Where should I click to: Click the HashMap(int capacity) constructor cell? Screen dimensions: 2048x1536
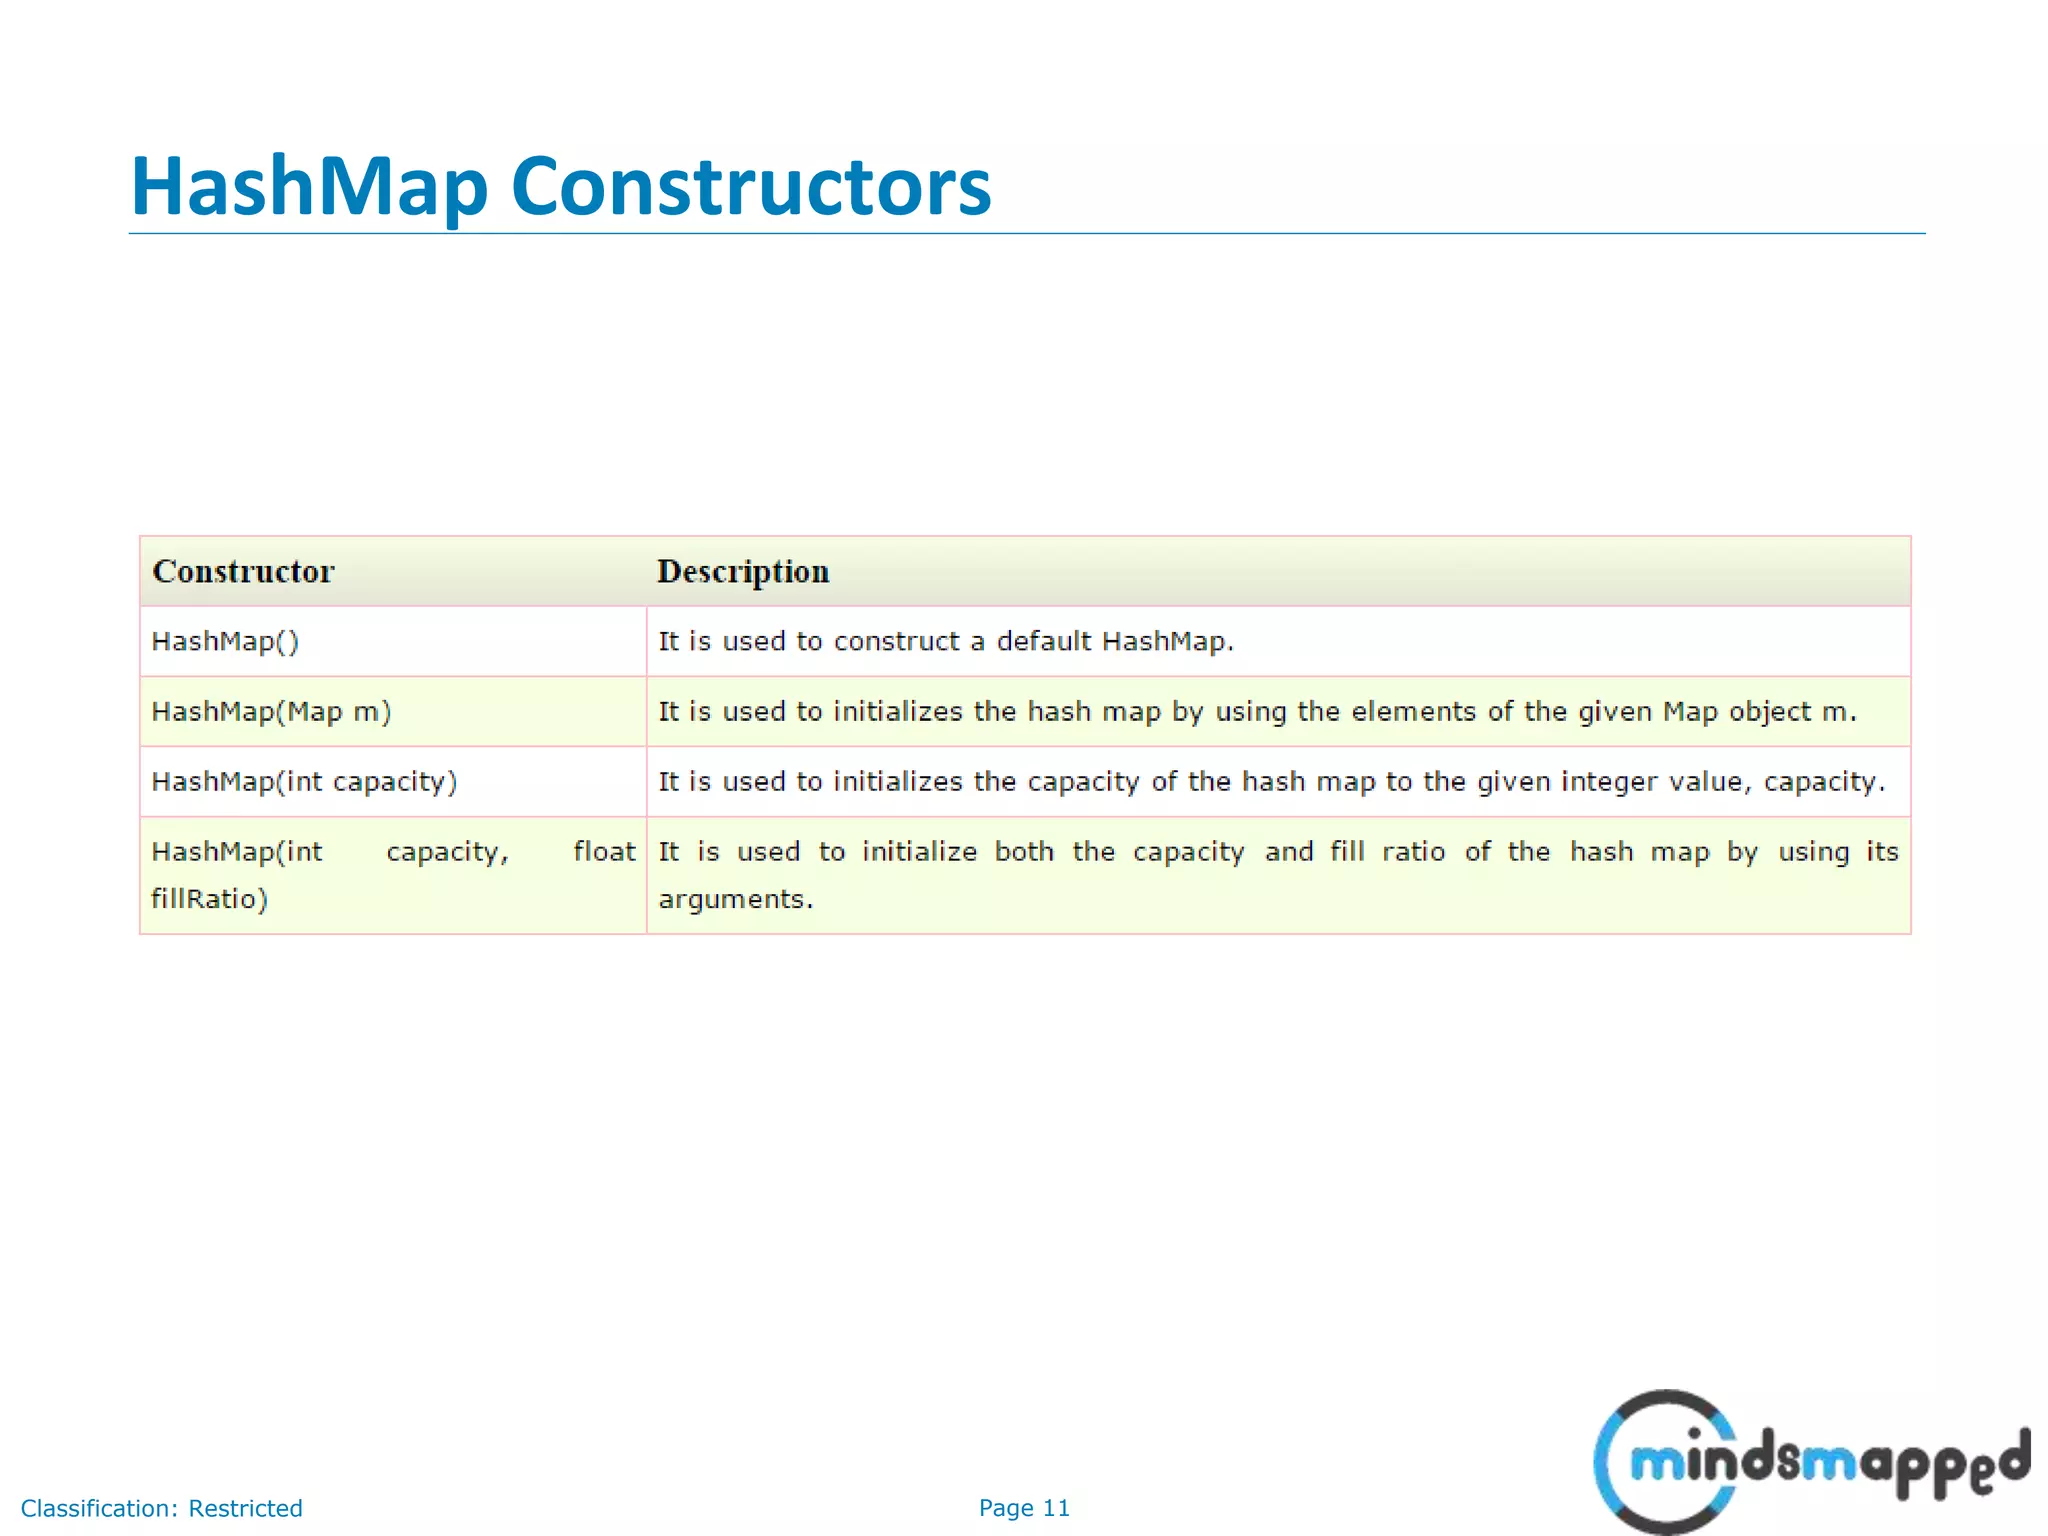(x=393, y=781)
